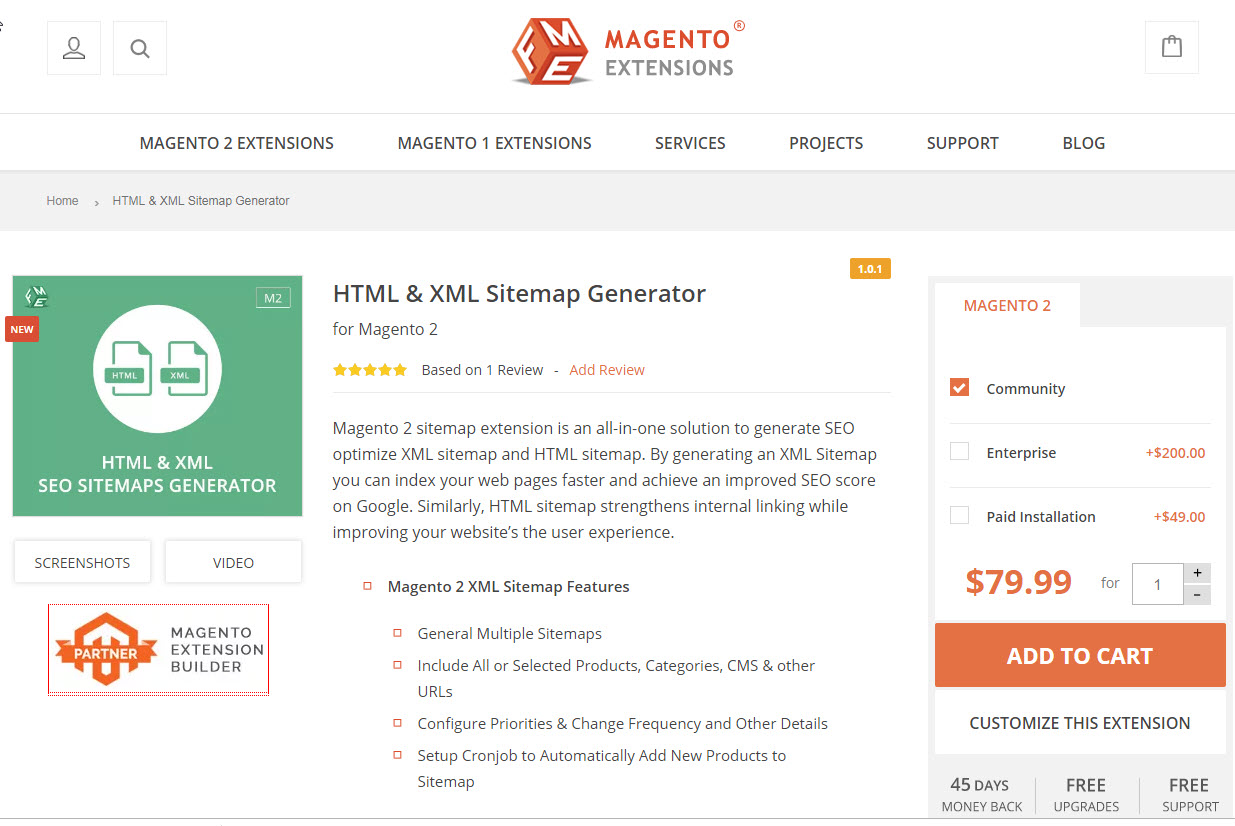Click Magento 2 XML Sitemap Features heading

[508, 587]
